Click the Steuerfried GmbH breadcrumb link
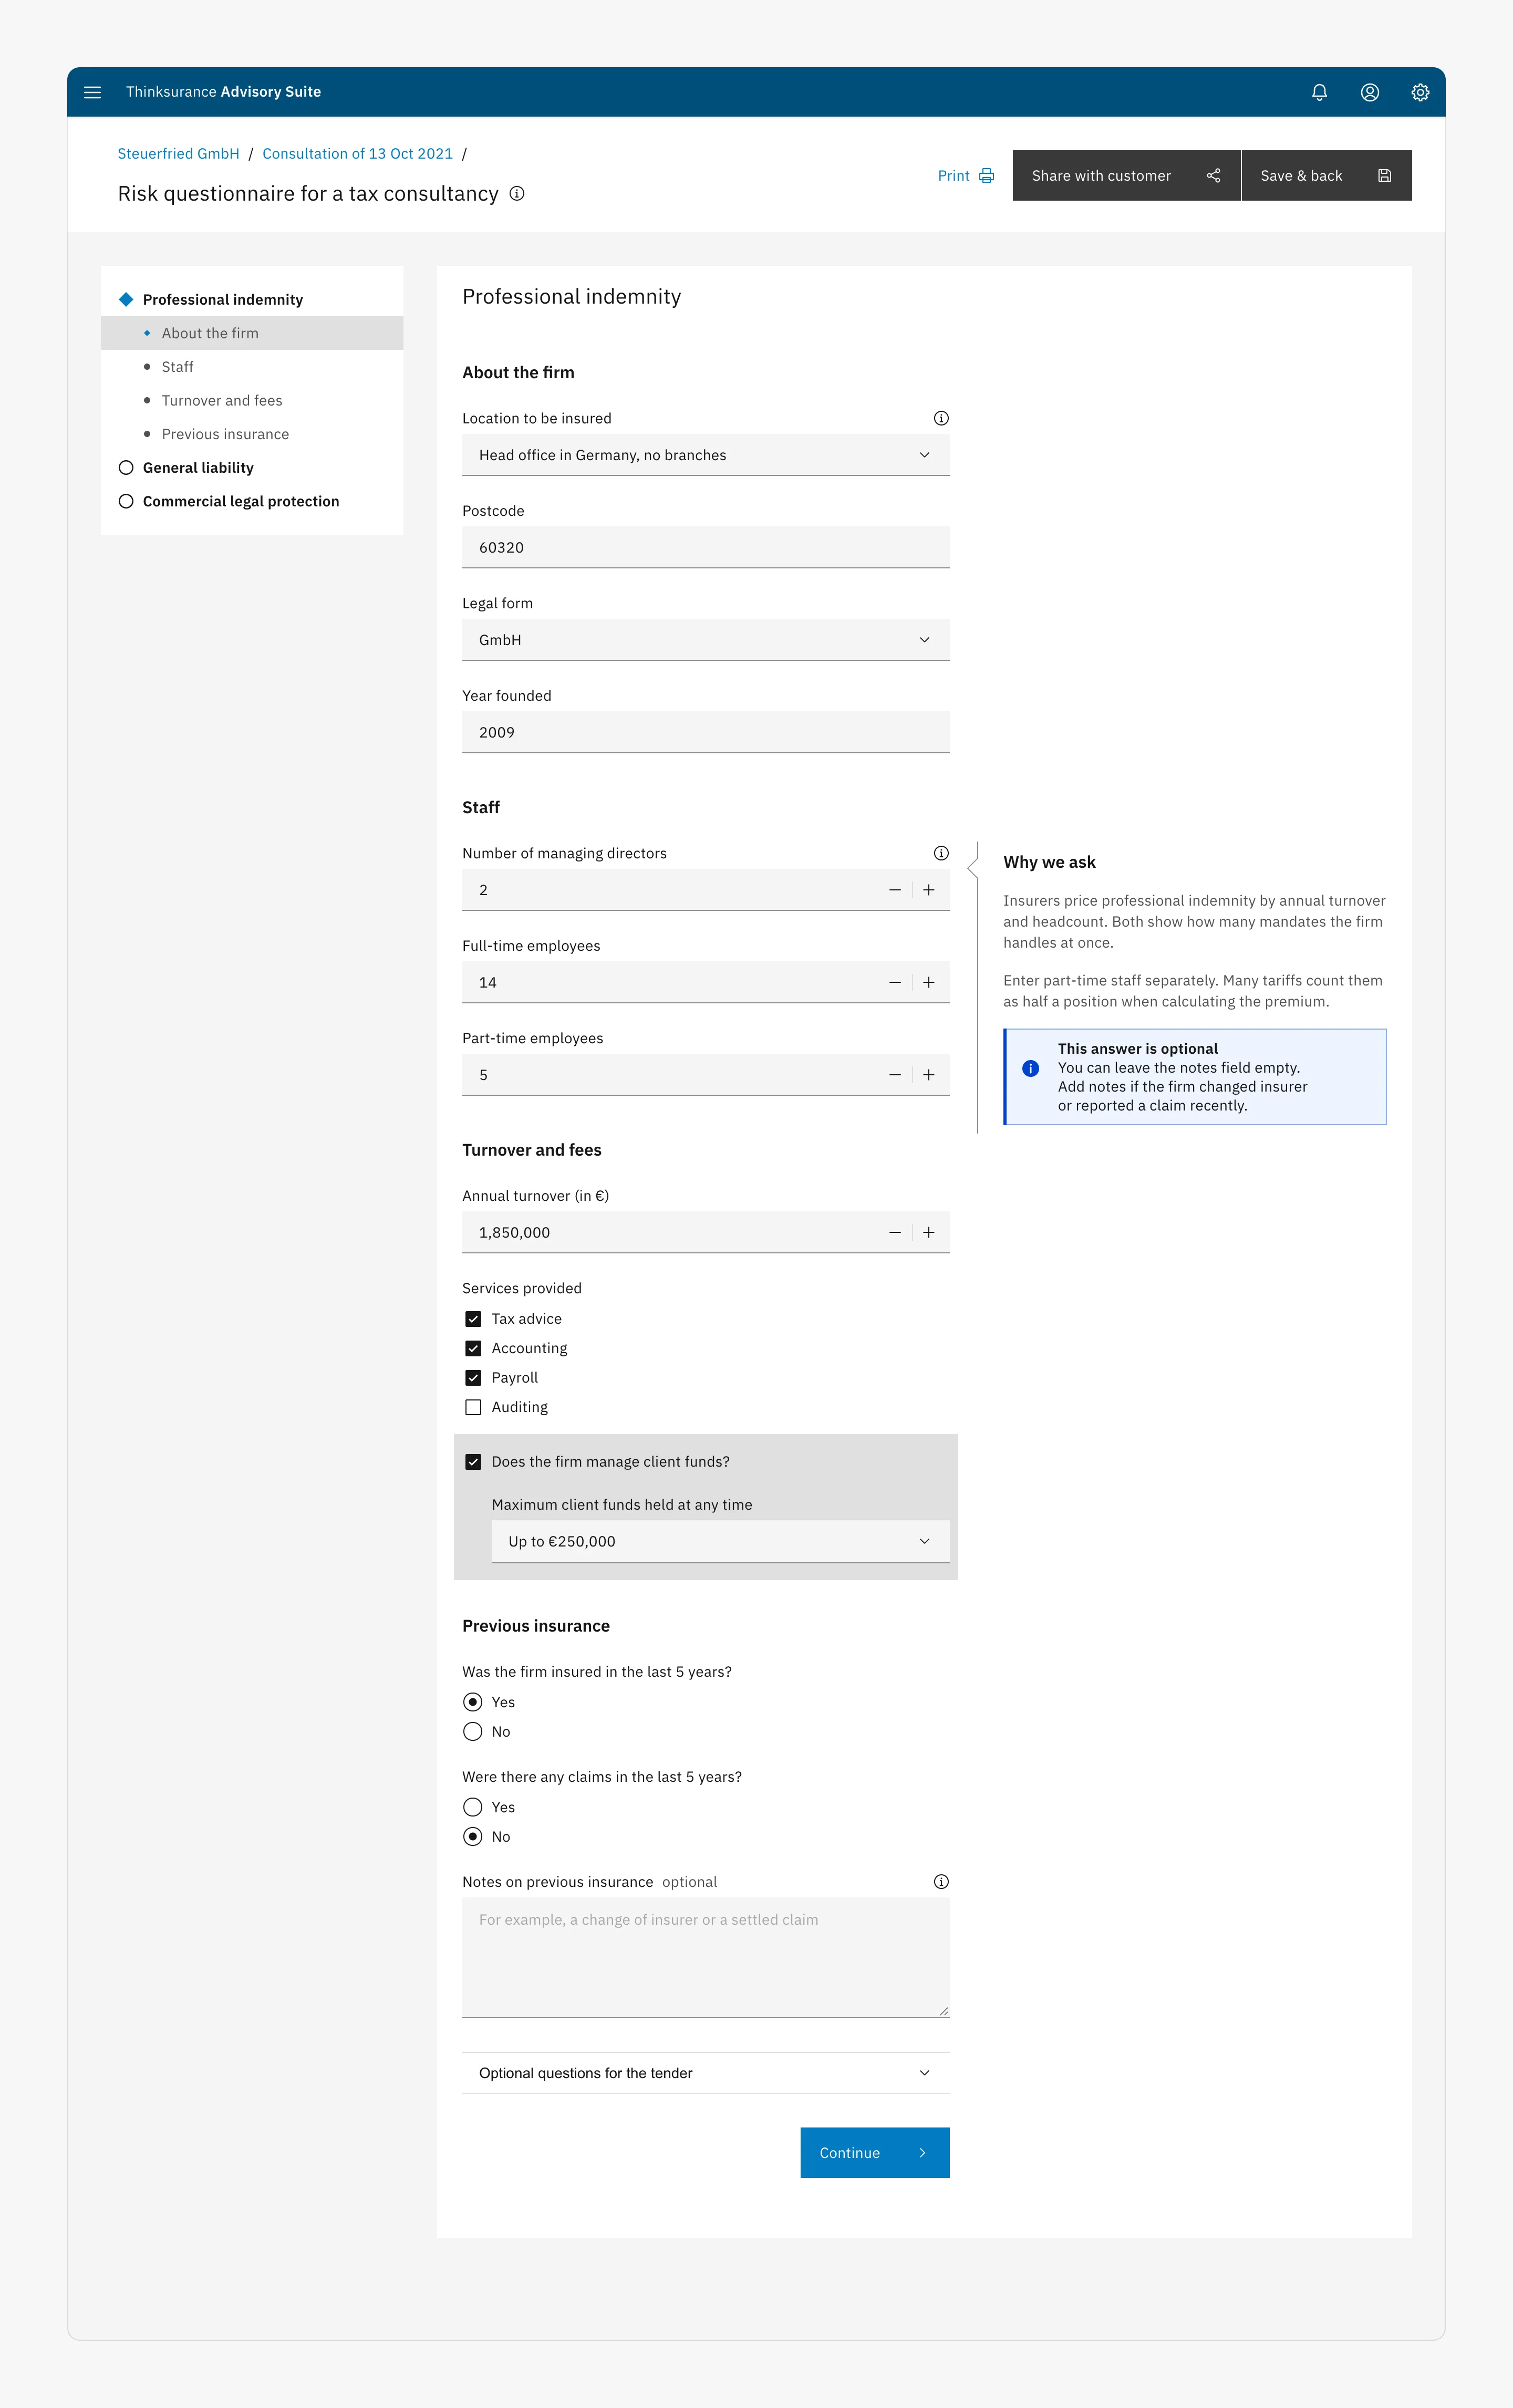This screenshot has width=1513, height=2408. [178, 154]
